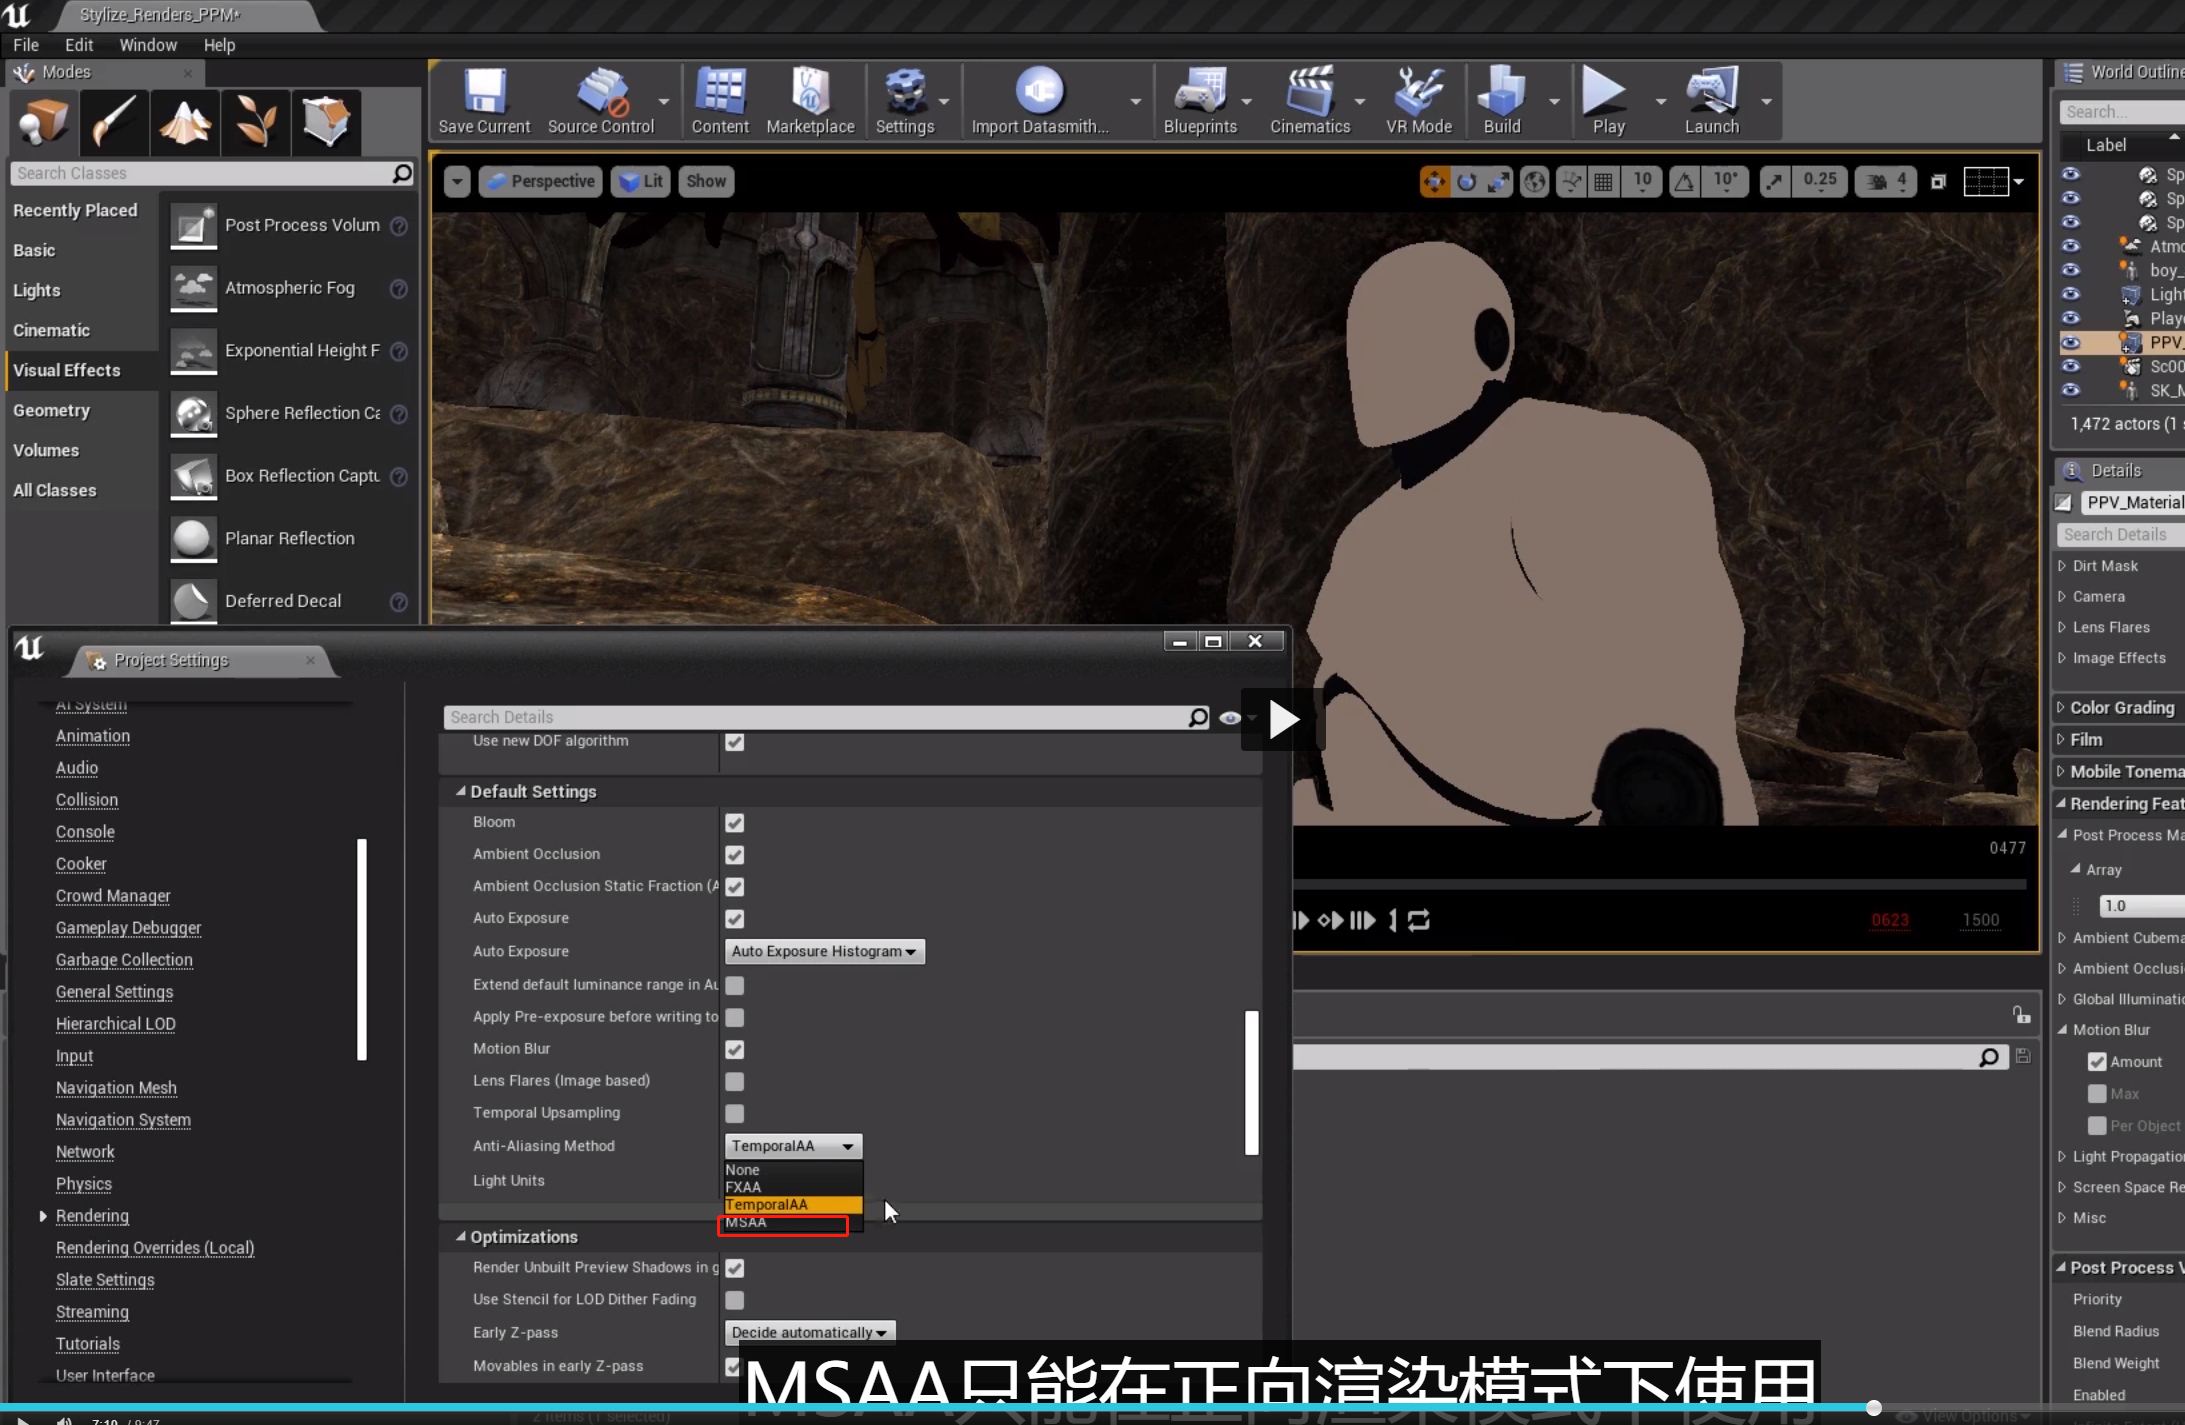Screen dimensions: 2185x1425
Task: Open the Rendering settings link
Action: pyautogui.click(x=92, y=1216)
